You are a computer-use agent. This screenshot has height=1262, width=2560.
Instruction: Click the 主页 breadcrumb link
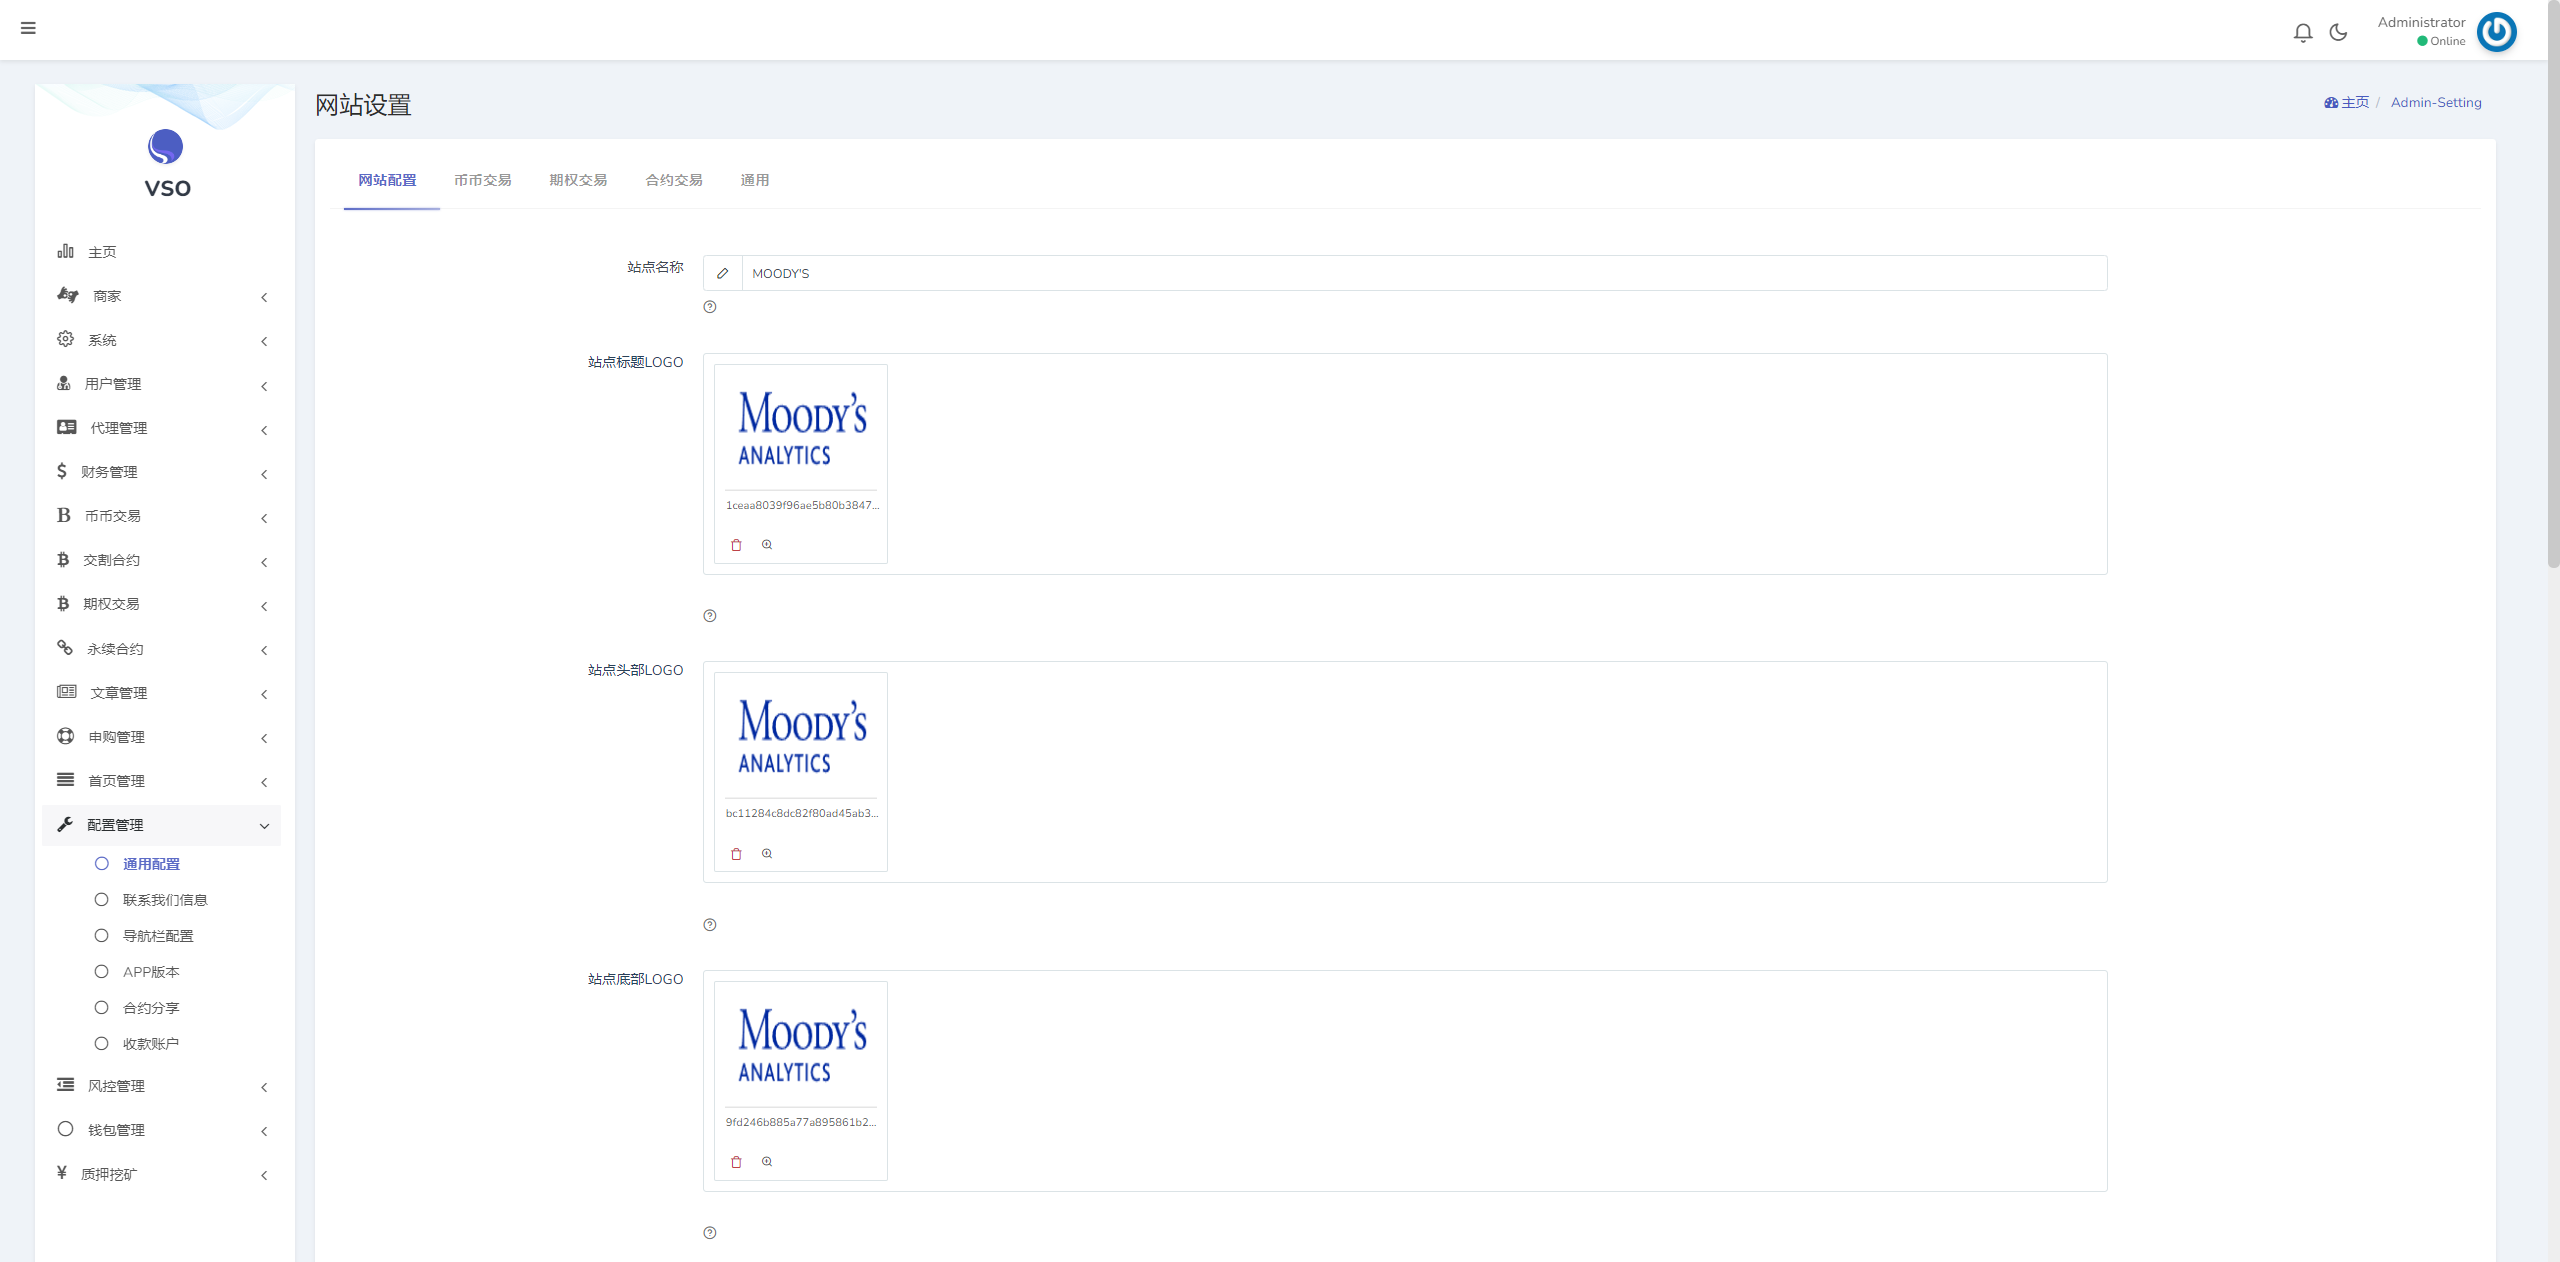2346,103
